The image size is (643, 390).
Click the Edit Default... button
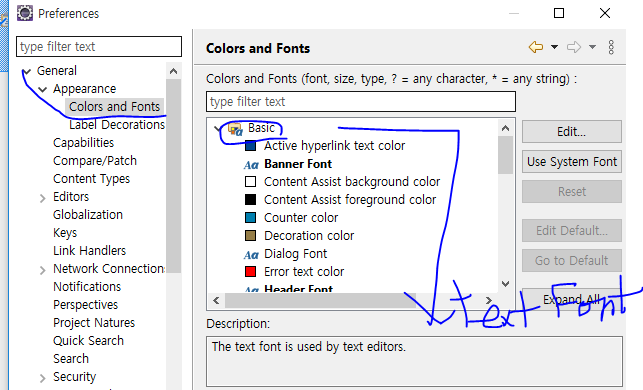tap(572, 230)
